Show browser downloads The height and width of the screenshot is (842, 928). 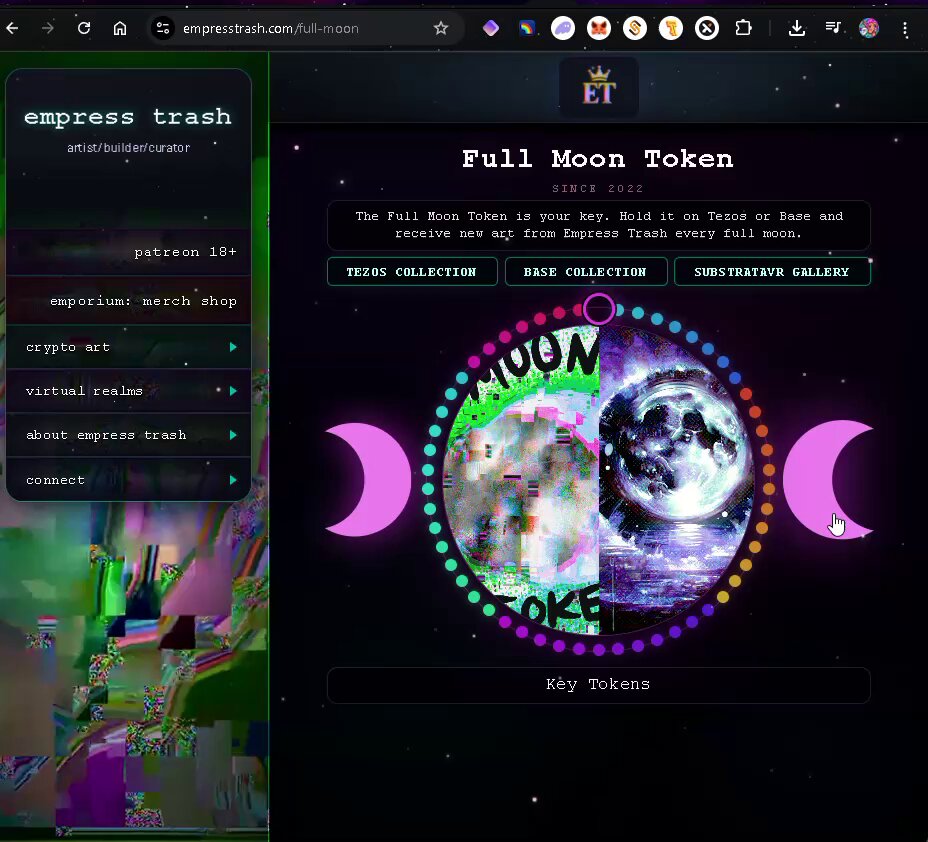[797, 28]
